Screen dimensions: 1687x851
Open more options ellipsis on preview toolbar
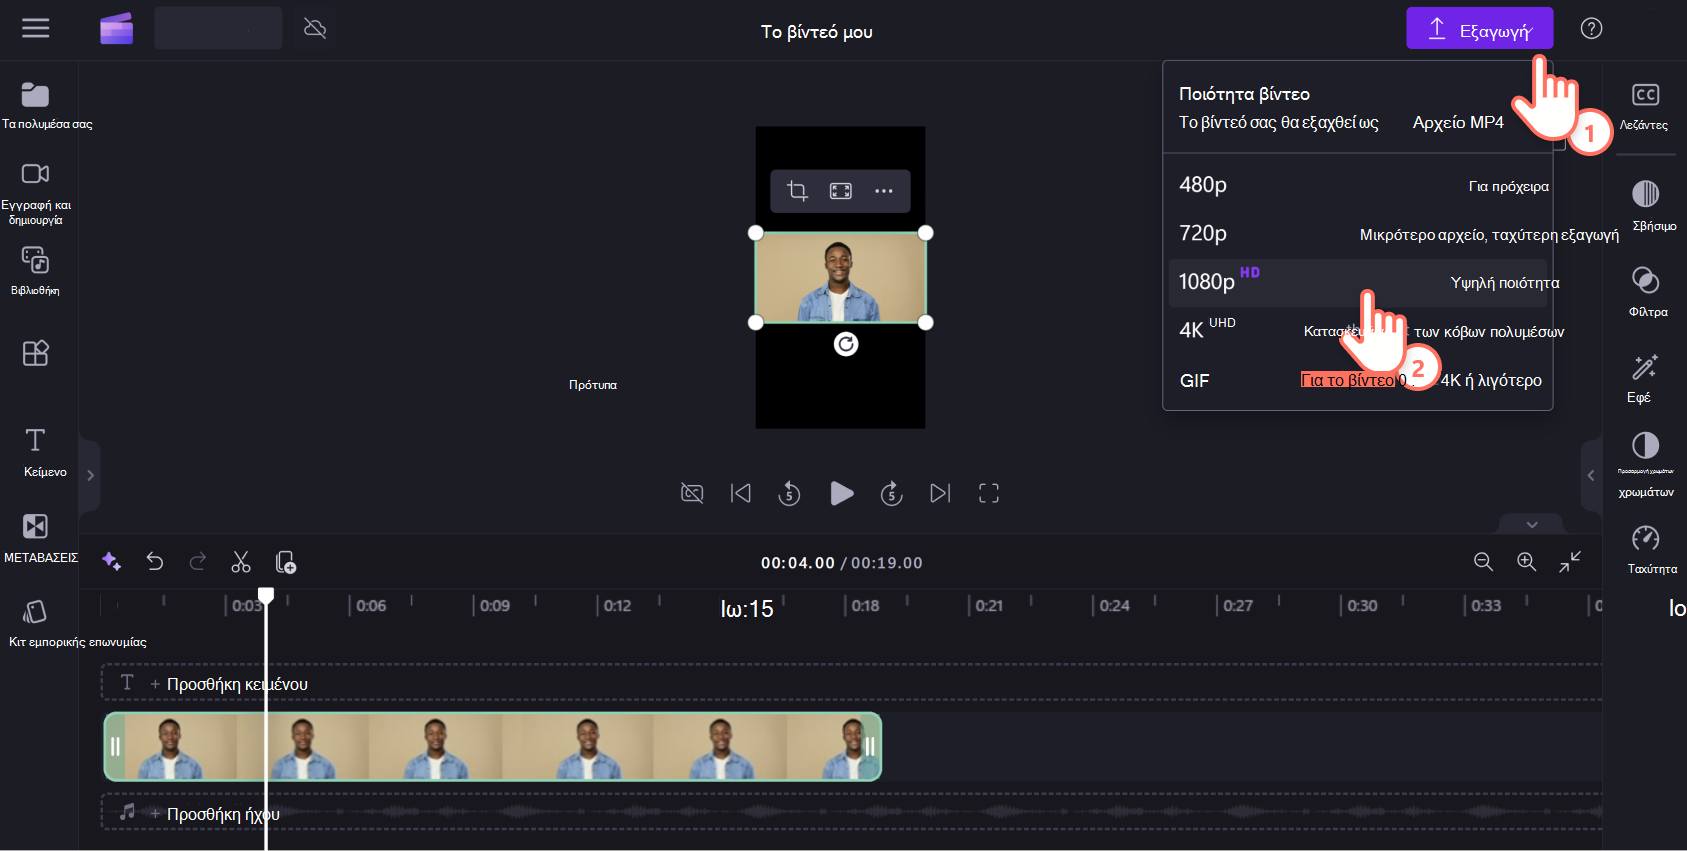[884, 191]
